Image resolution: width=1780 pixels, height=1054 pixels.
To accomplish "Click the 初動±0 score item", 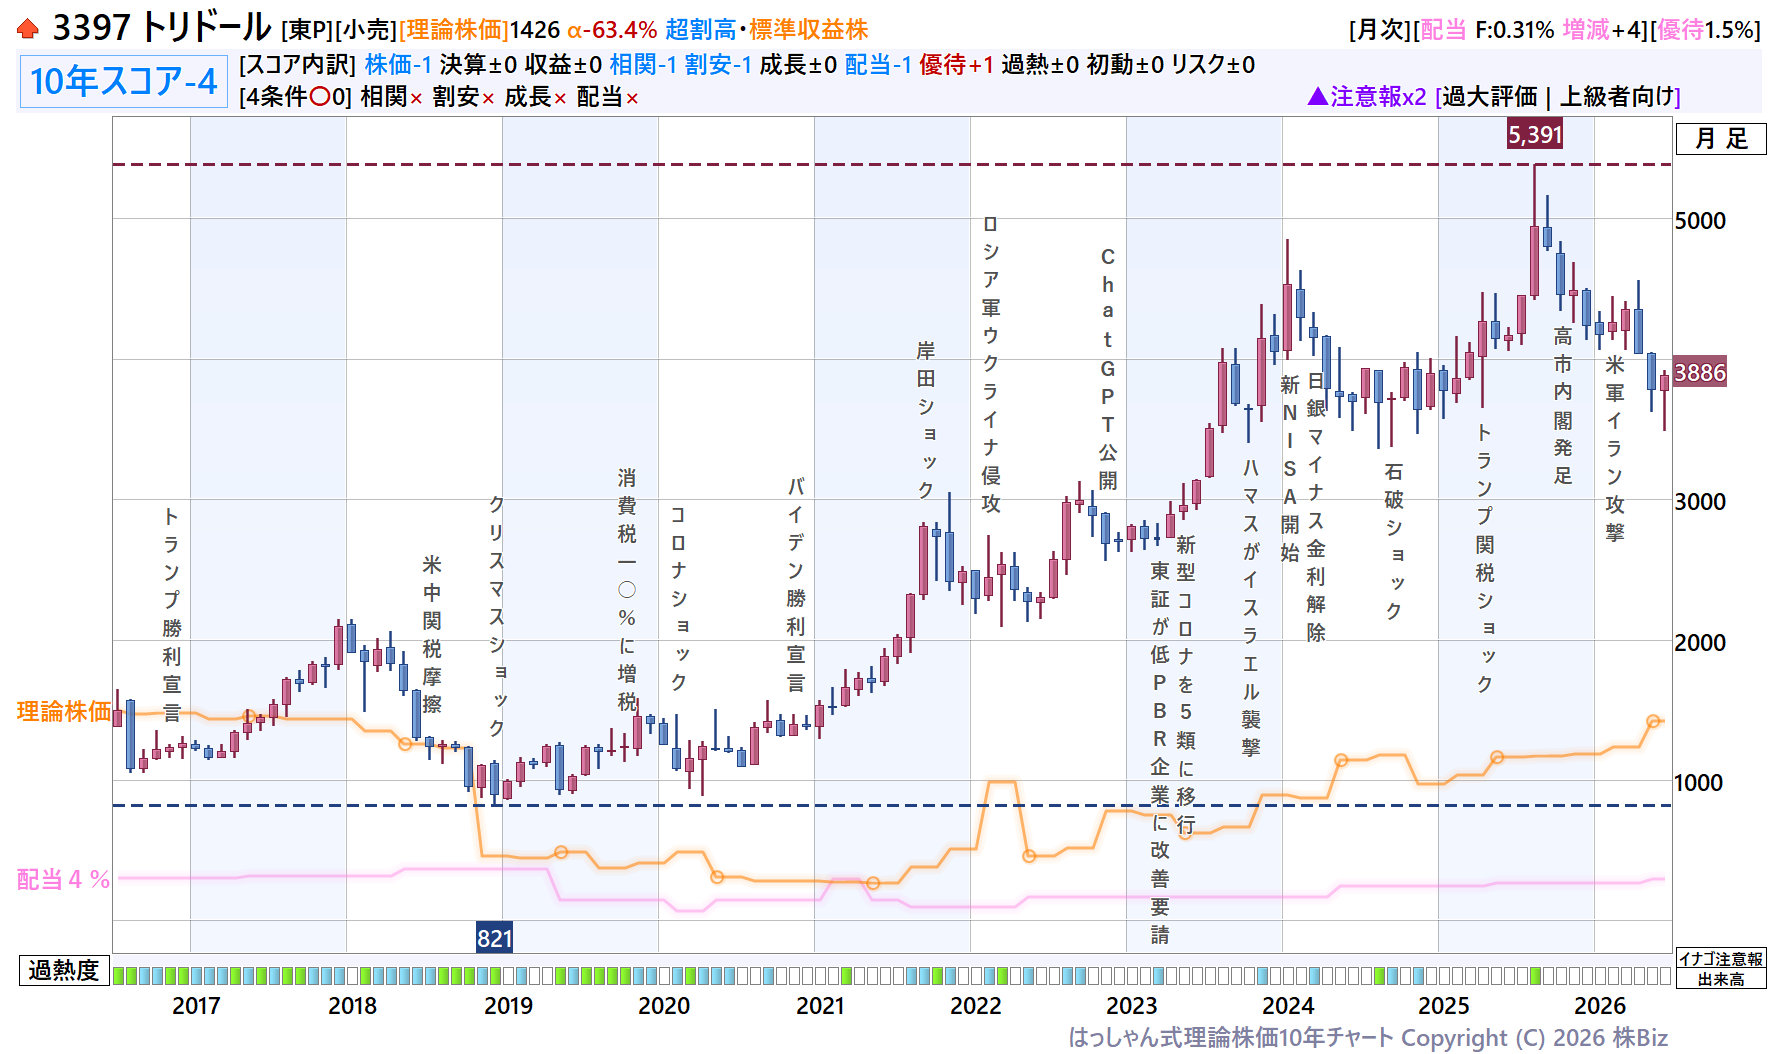I will tap(1125, 65).
